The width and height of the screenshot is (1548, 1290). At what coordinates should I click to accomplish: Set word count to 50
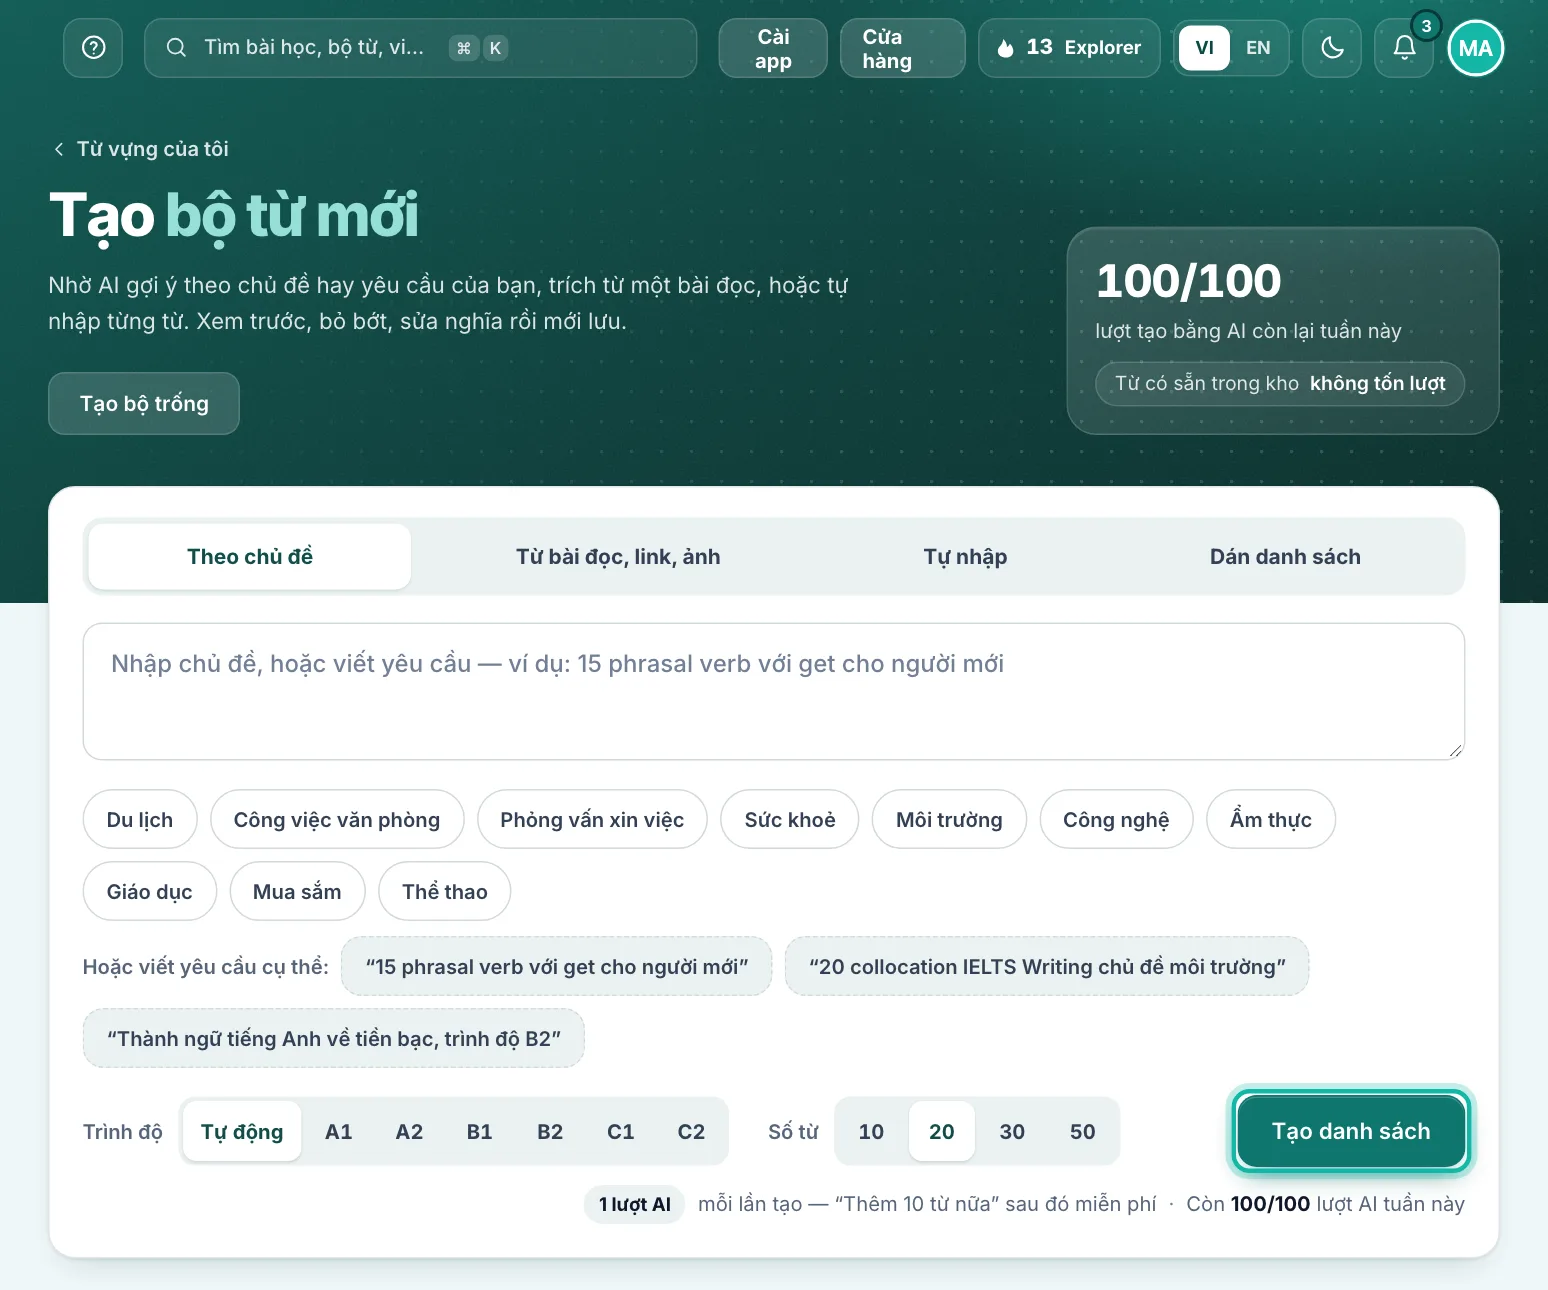point(1083,1131)
